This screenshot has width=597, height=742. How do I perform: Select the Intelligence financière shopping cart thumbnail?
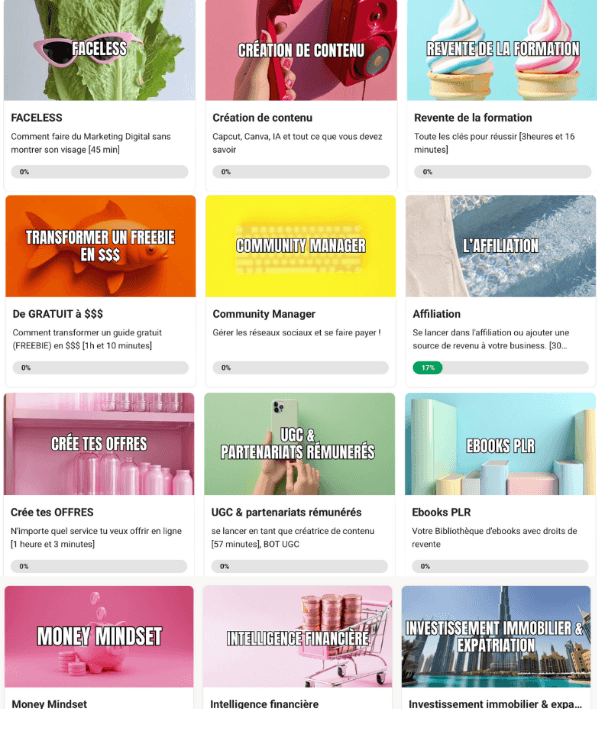[x=298, y=636]
